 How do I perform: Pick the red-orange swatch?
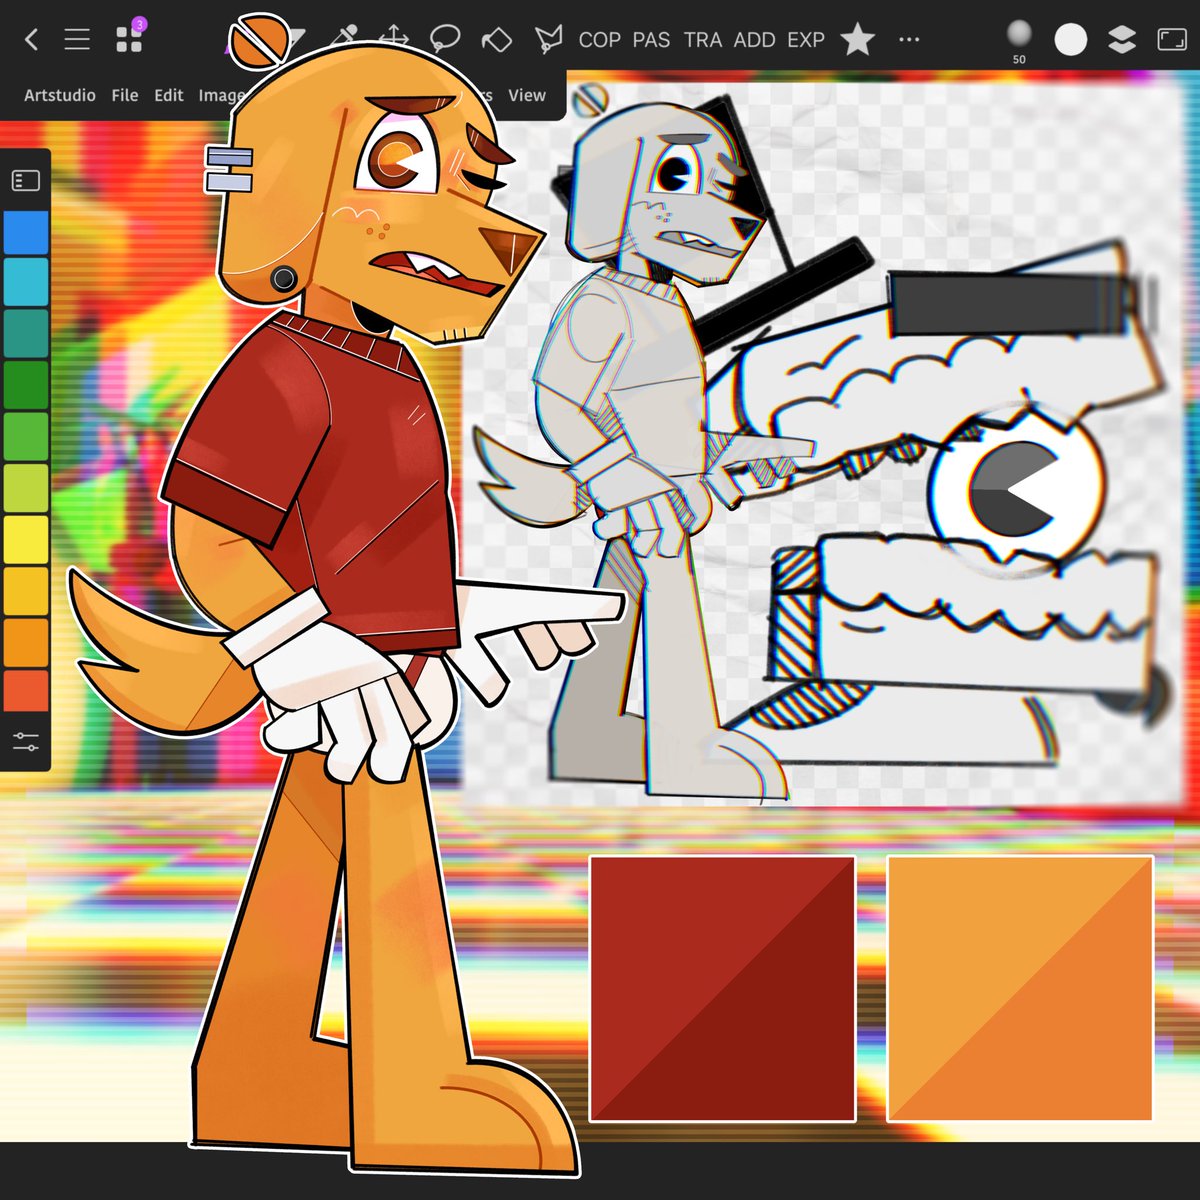click(26, 691)
